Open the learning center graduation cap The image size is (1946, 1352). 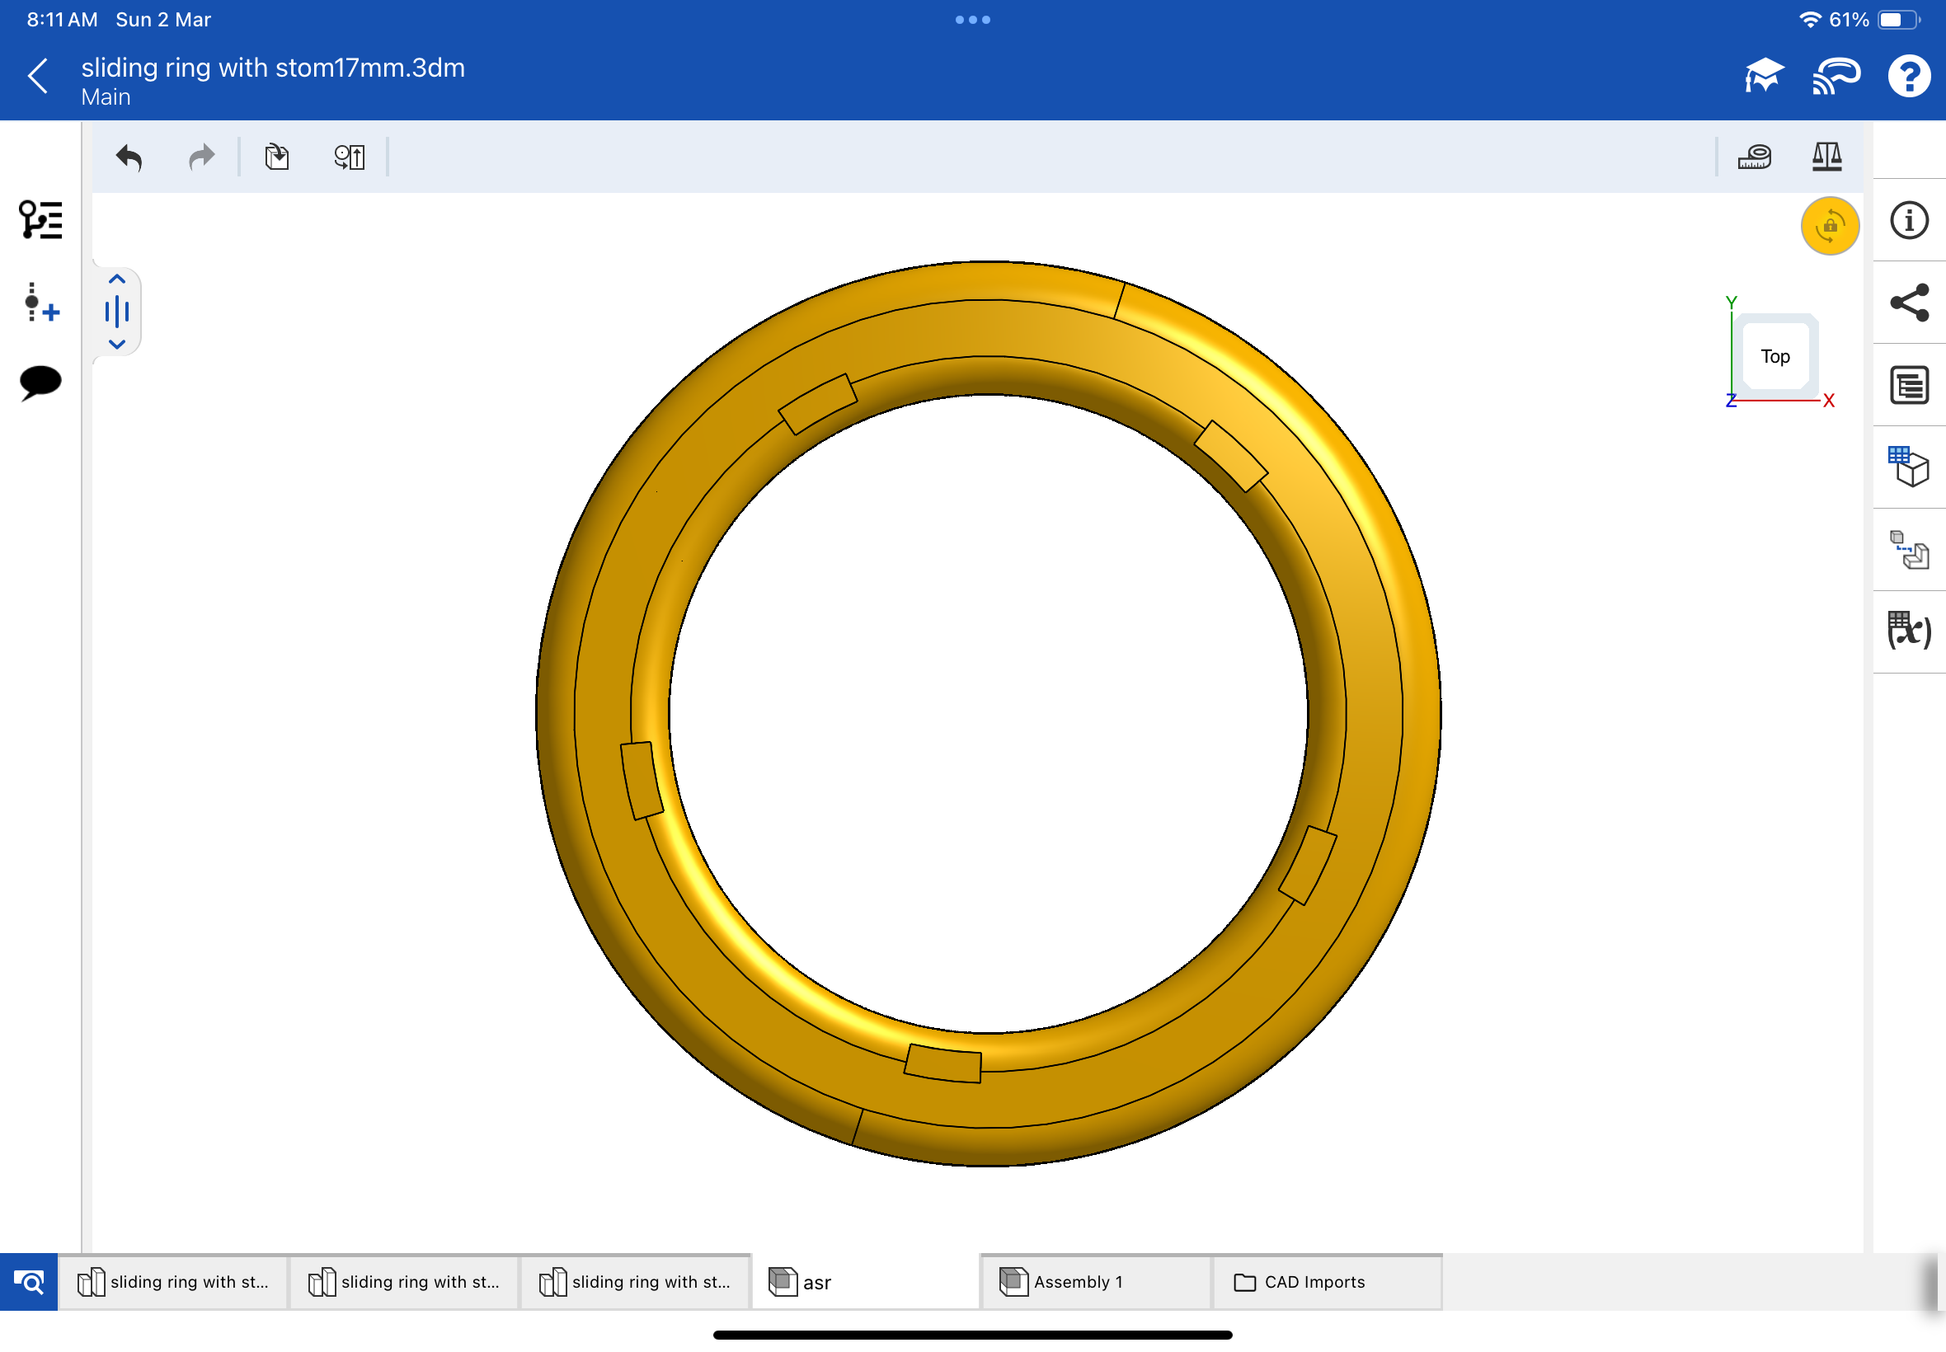pos(1763,76)
